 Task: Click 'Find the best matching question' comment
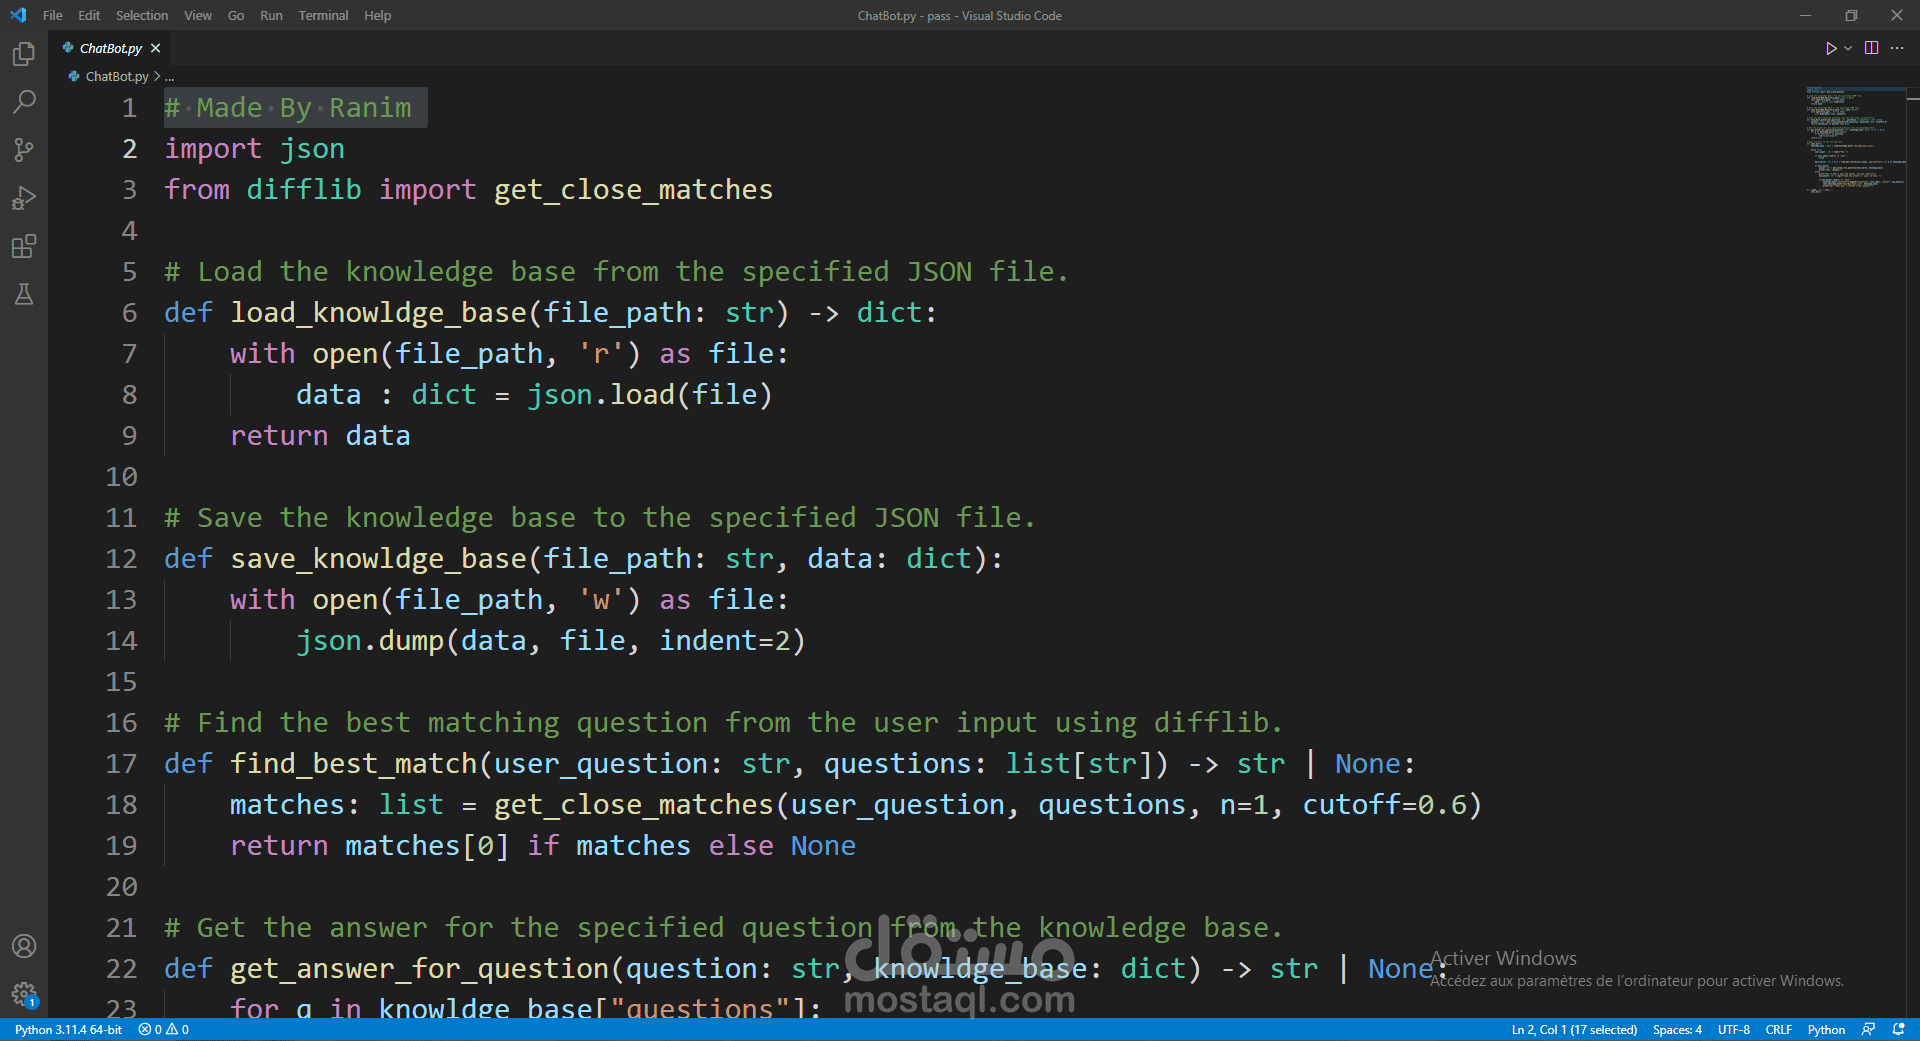(723, 723)
